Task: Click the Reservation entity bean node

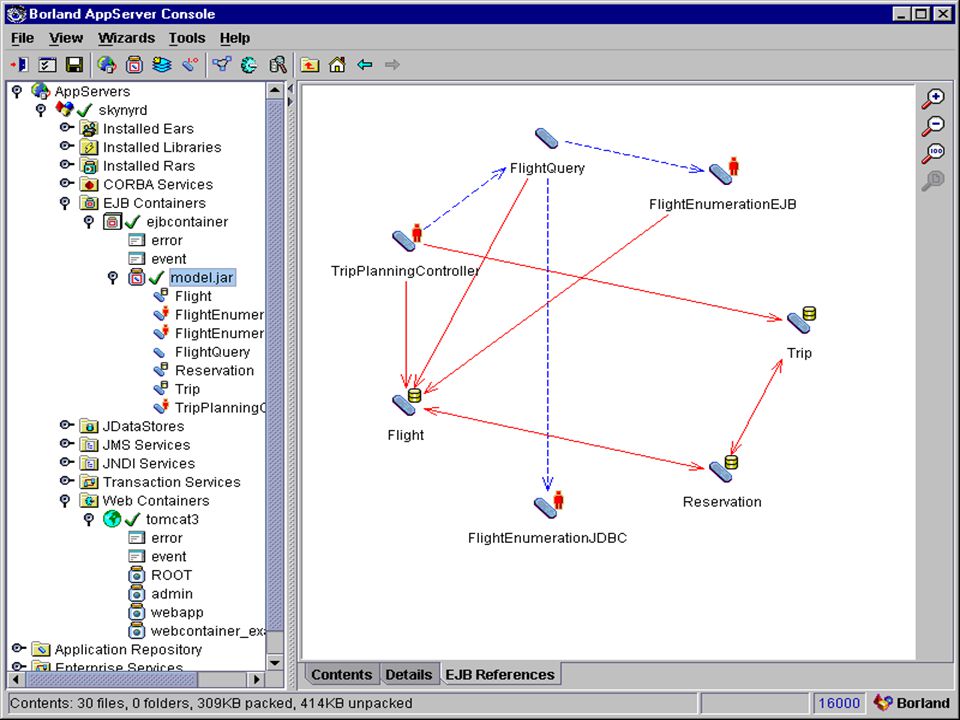Action: click(724, 468)
